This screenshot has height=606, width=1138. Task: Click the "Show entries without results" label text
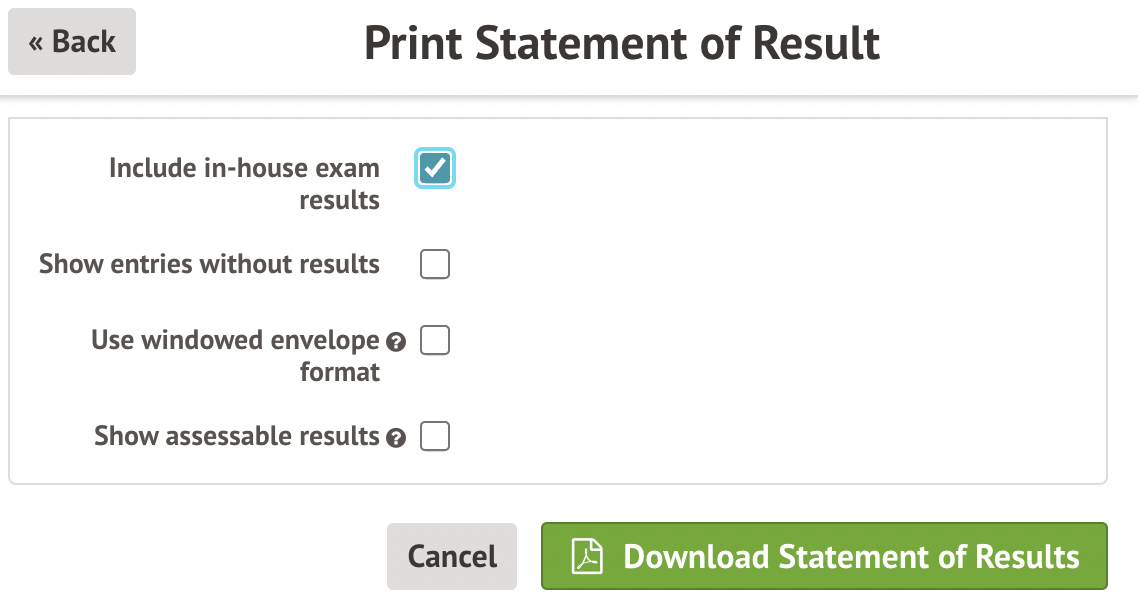pos(209,265)
